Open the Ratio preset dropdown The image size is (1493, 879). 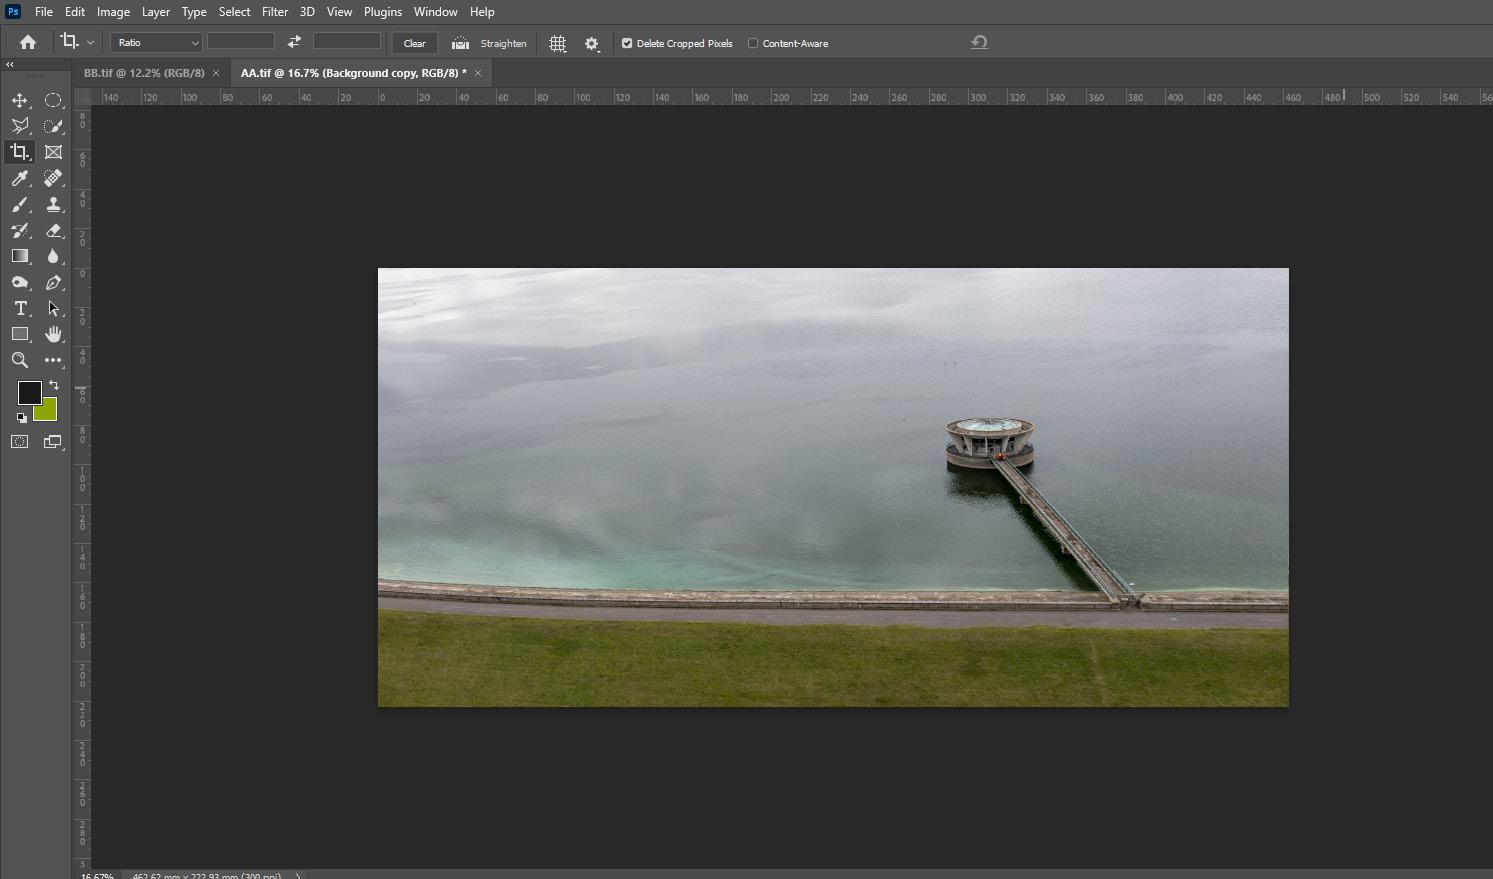pyautogui.click(x=157, y=42)
